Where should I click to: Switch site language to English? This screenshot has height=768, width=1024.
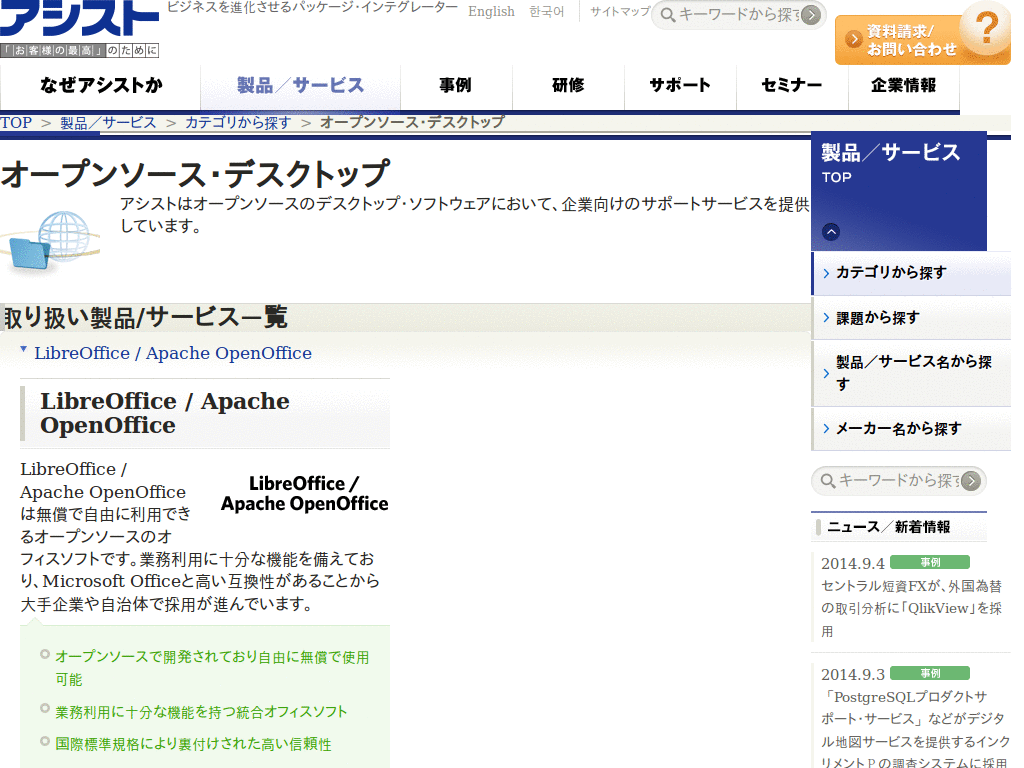click(491, 12)
